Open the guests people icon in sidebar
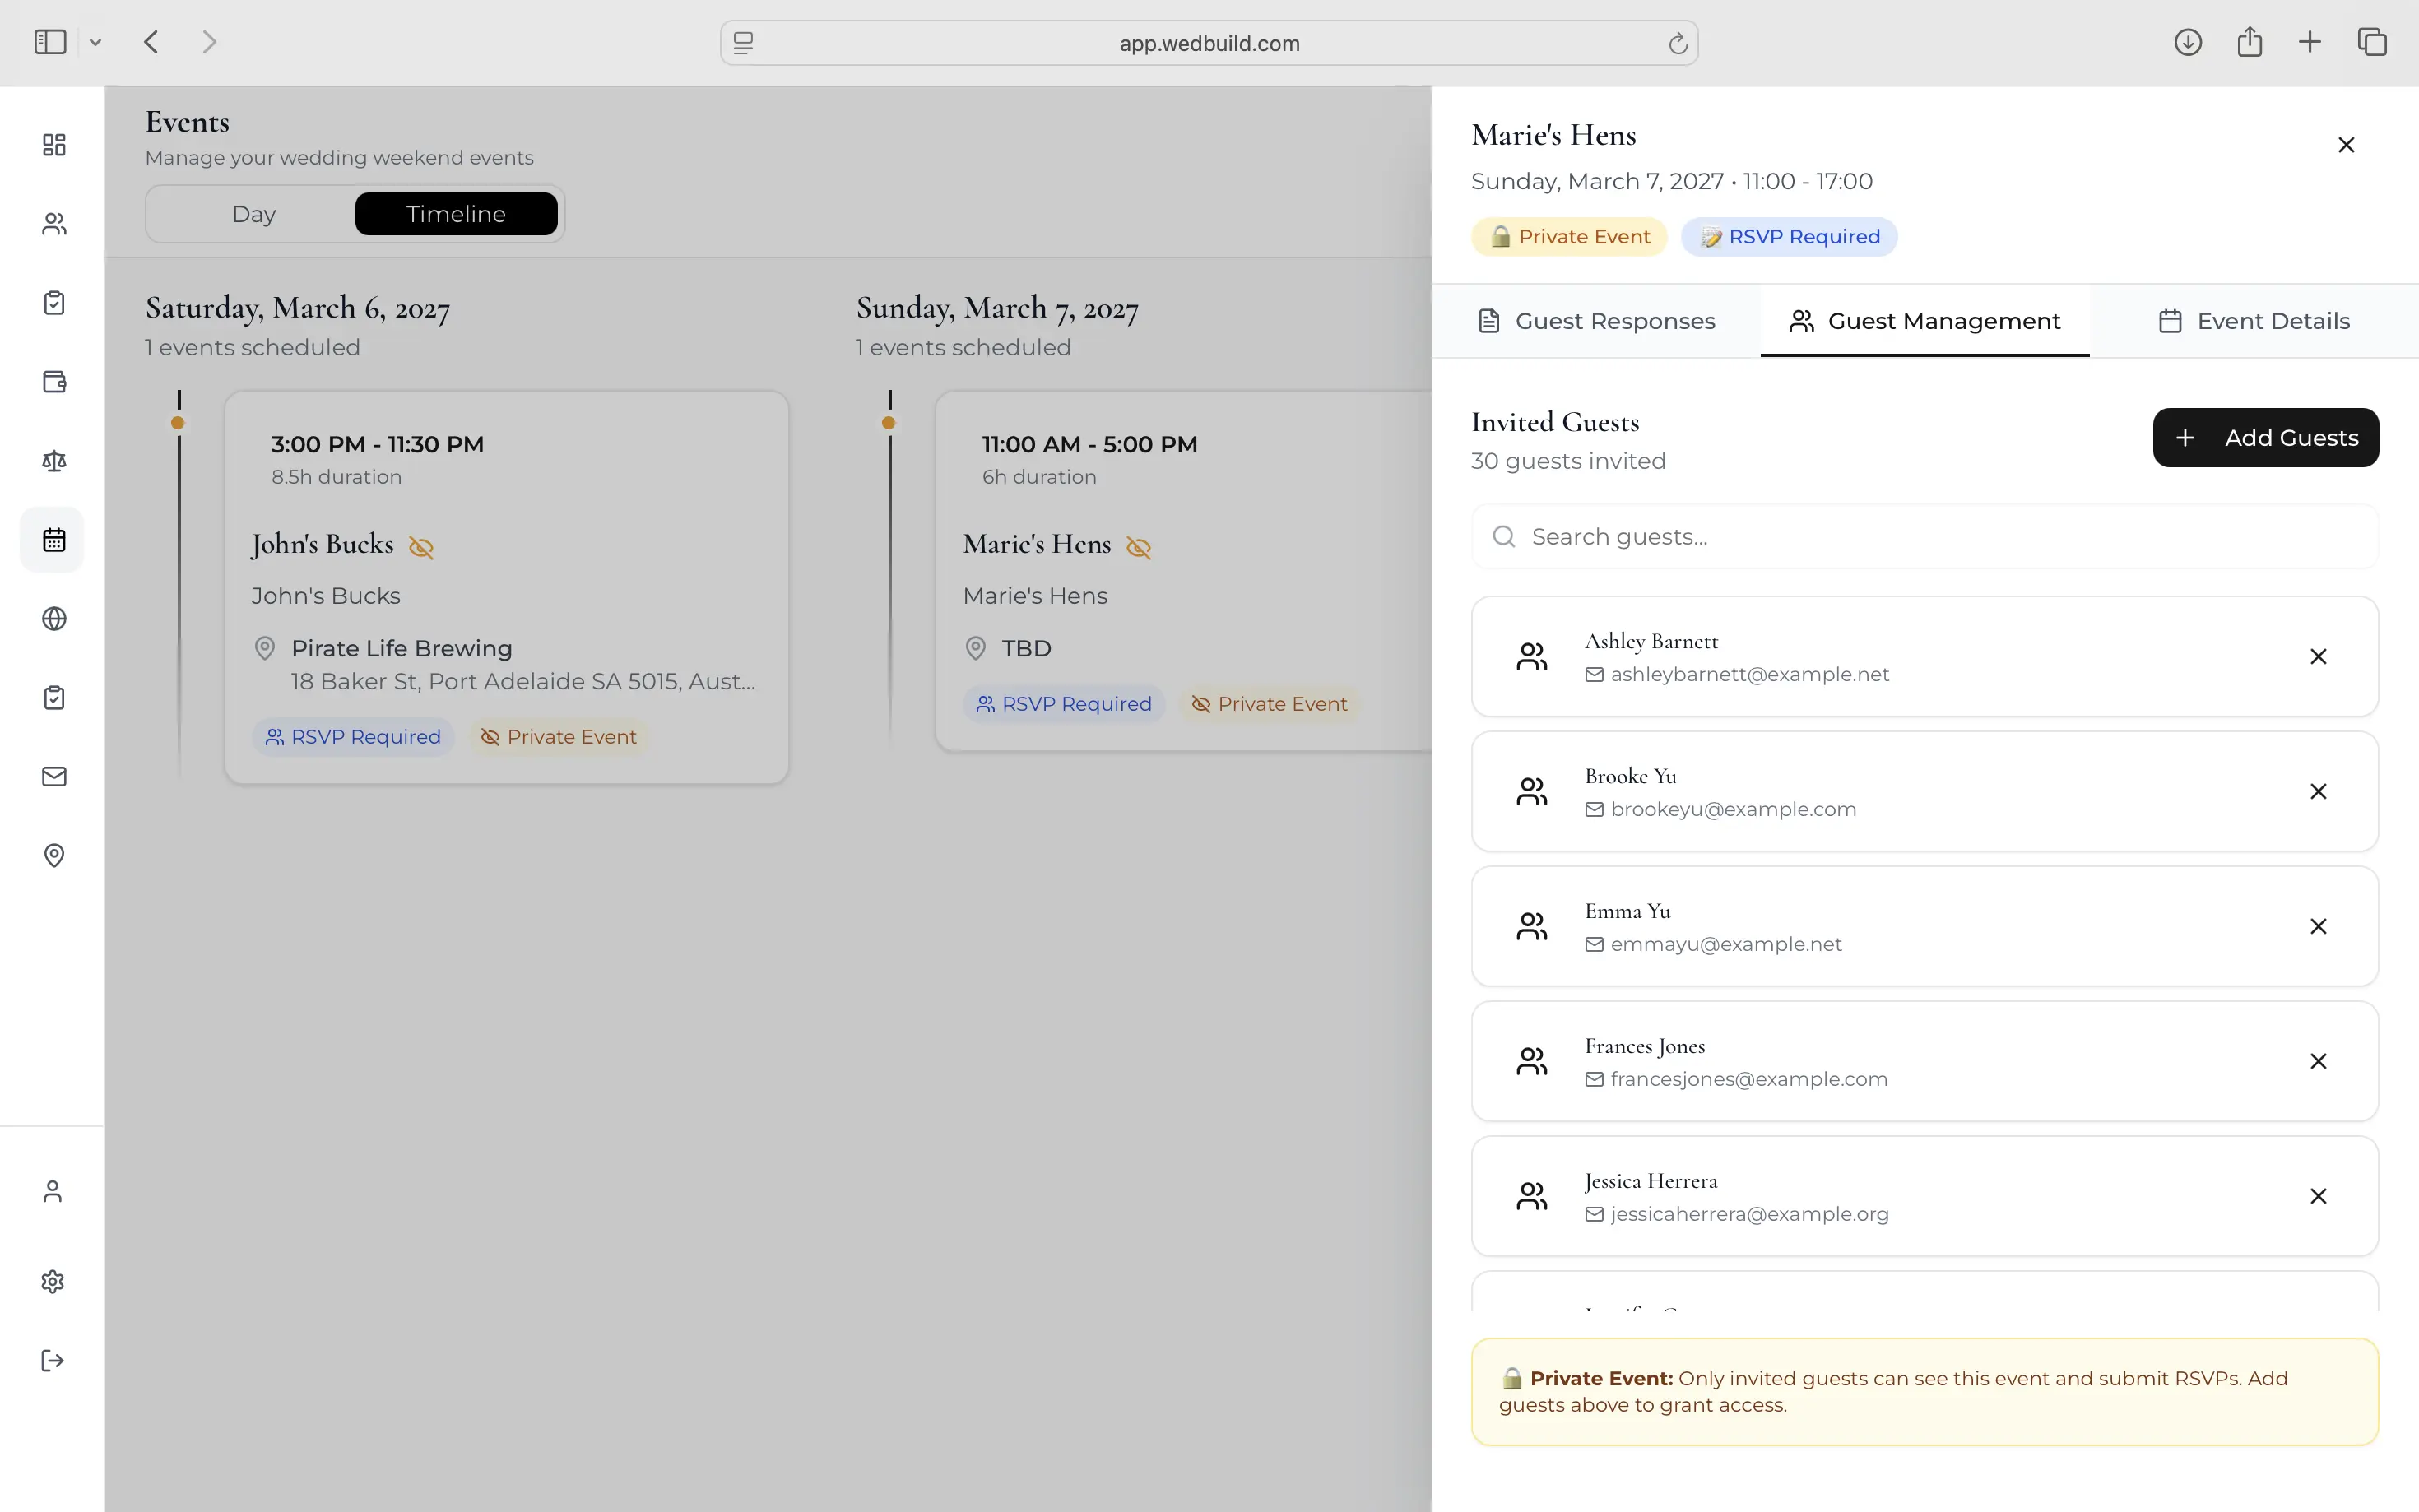The width and height of the screenshot is (2419, 1512). (x=54, y=224)
